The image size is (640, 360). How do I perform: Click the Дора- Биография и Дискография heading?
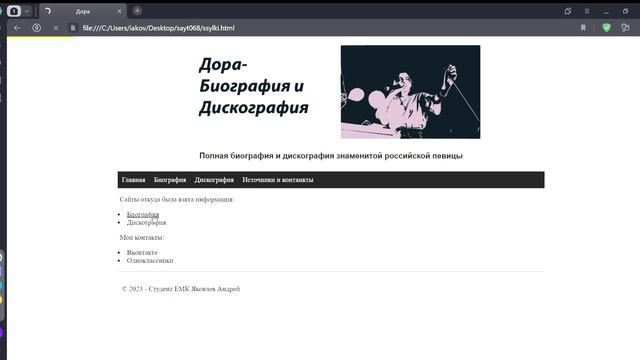[253, 86]
